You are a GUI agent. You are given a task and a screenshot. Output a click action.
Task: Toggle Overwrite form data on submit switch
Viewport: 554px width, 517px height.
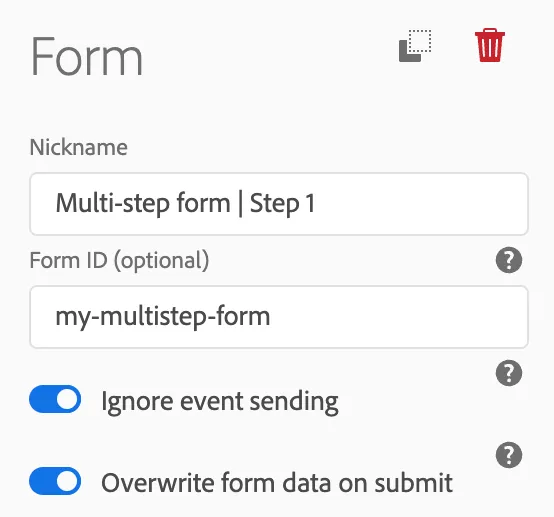coord(55,481)
